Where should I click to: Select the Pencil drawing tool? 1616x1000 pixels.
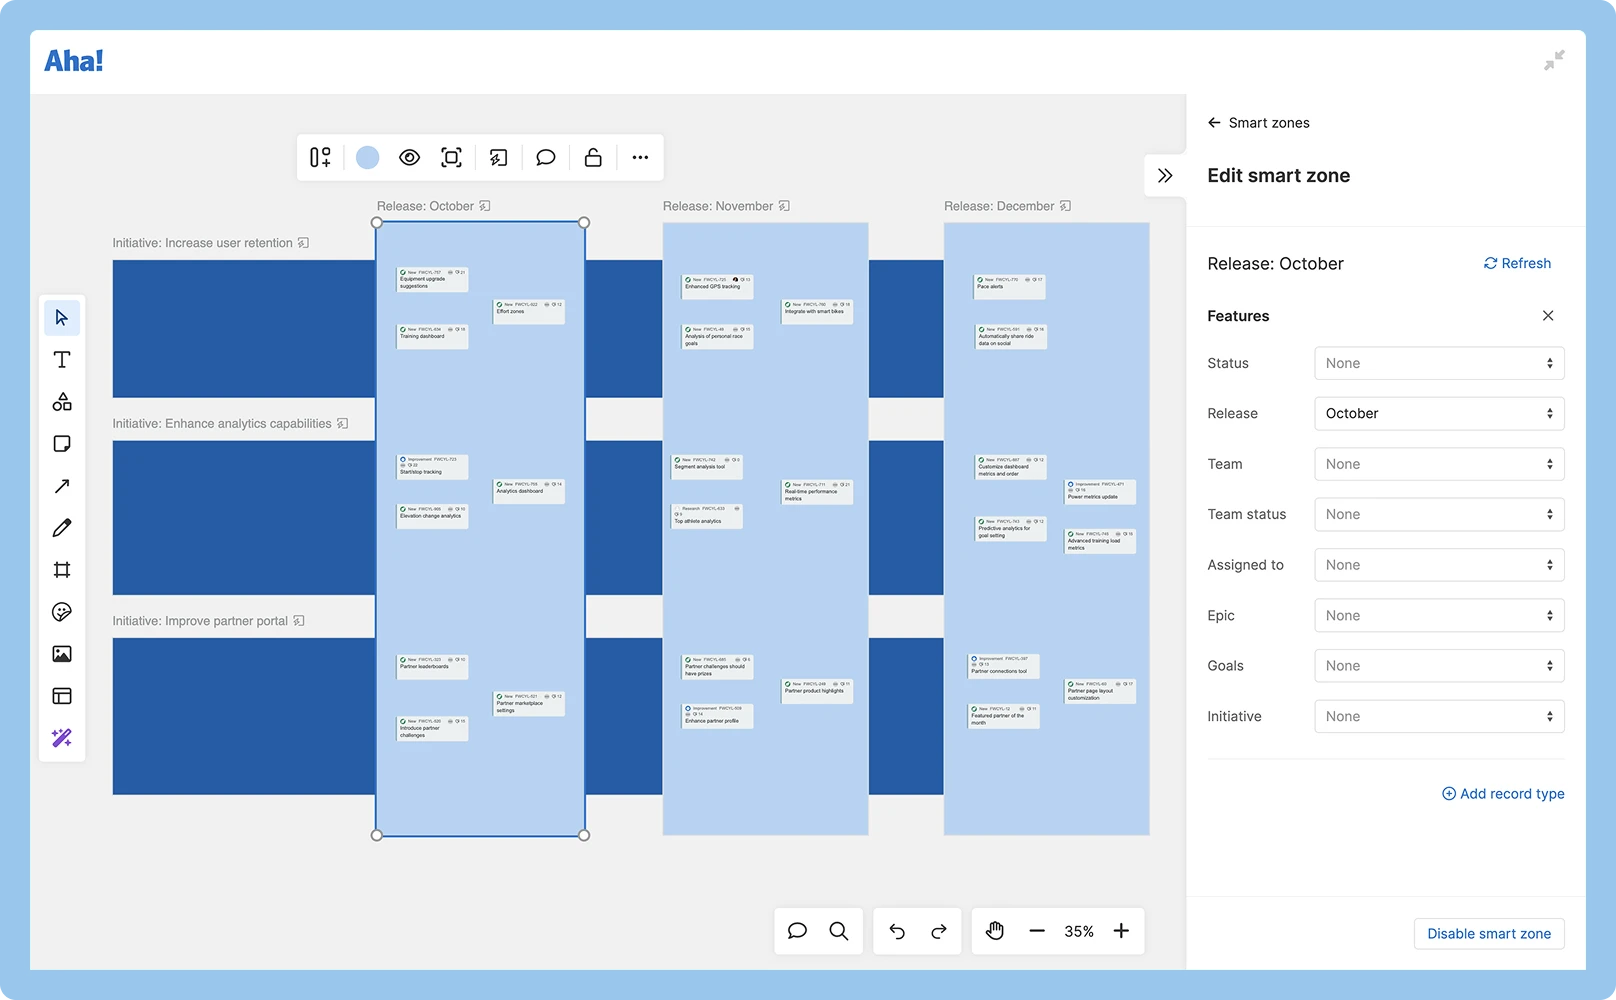point(62,527)
